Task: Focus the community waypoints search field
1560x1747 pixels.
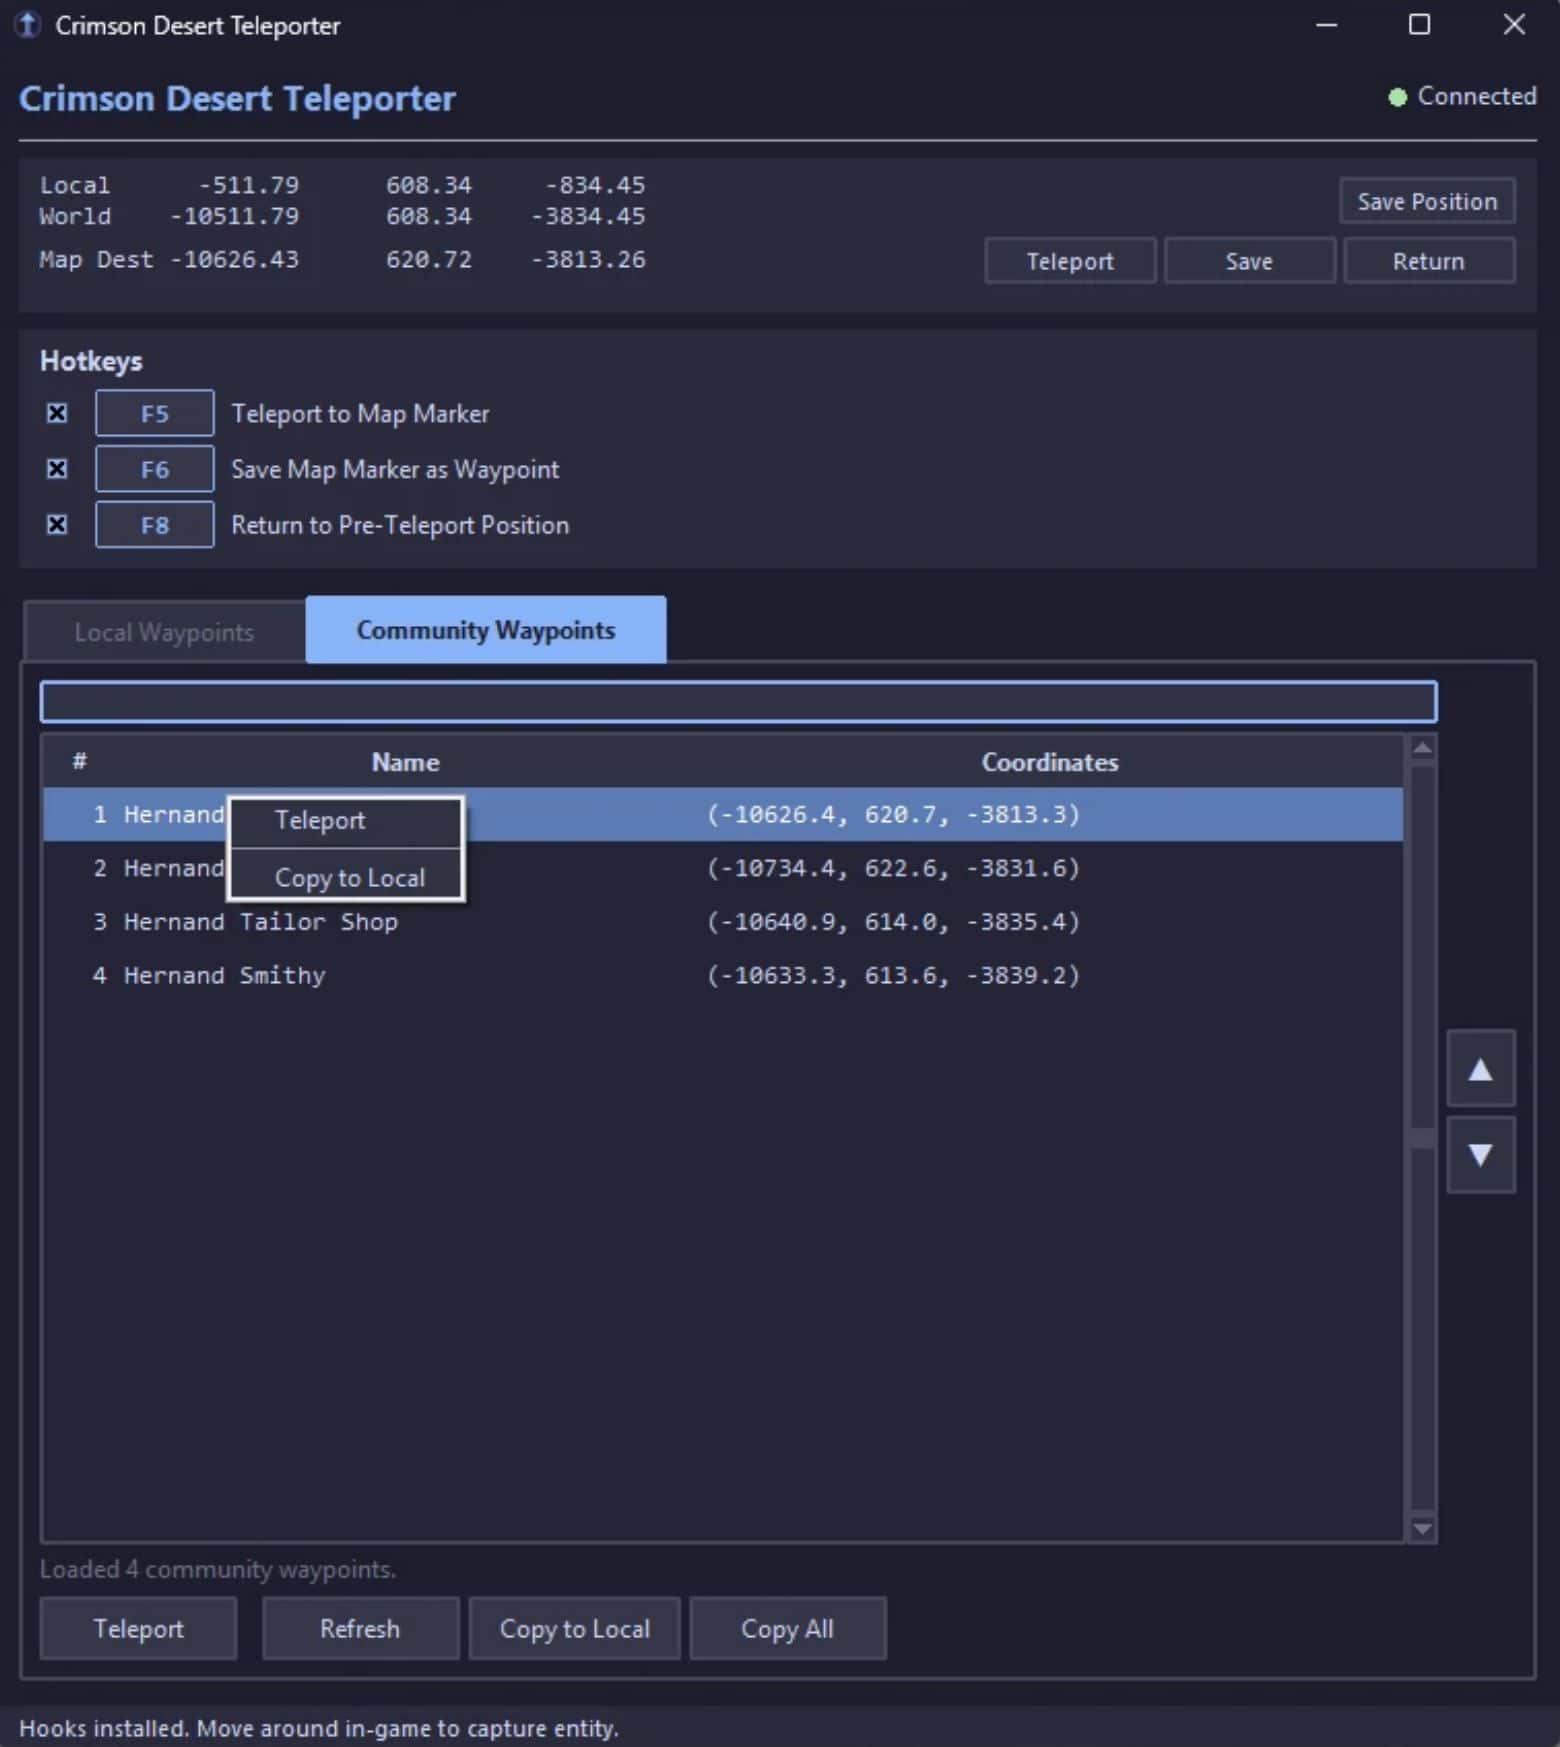Action: 737,702
